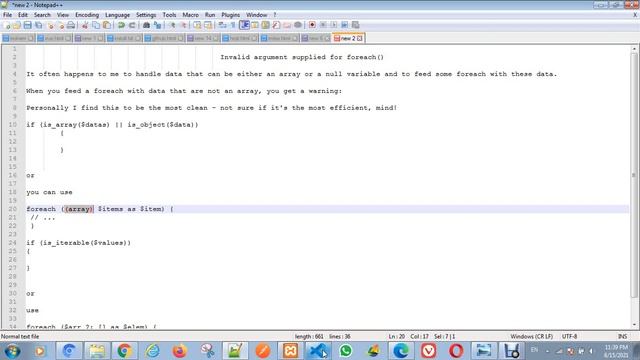This screenshot has height=360, width=640.
Task: Start macro recording with red dot icon
Action: pyautogui.click(x=312, y=25)
